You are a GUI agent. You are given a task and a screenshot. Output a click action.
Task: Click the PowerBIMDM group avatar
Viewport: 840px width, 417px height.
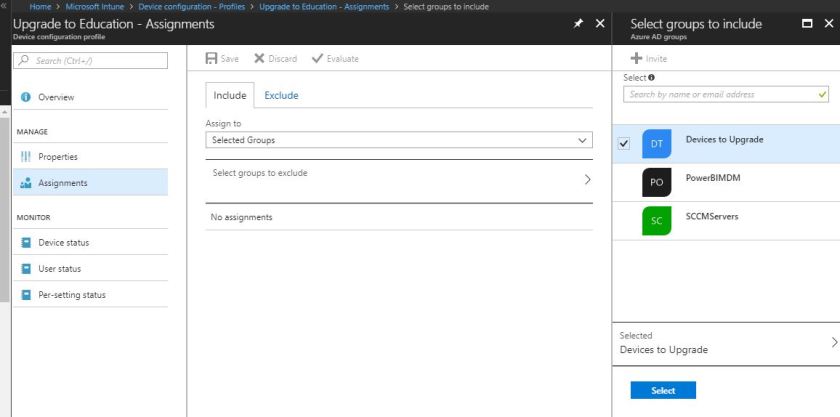[x=656, y=183]
